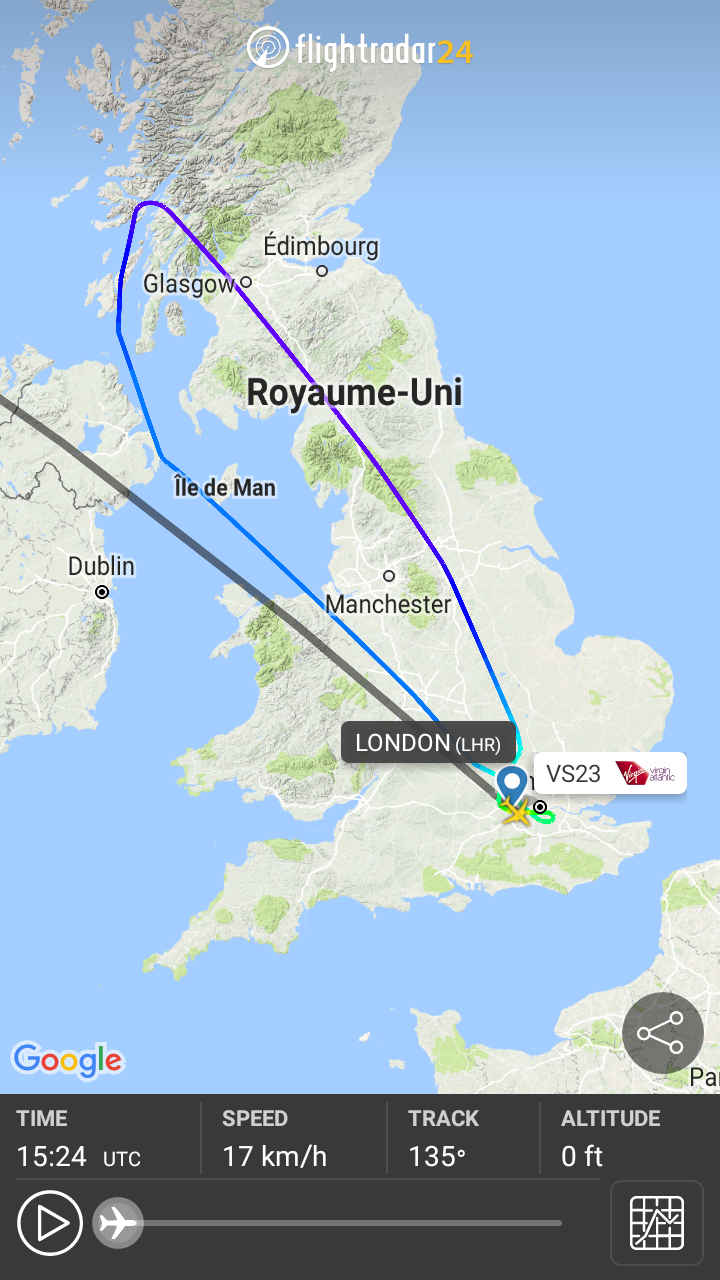Open the VS23 Virgin Atlantic flight label
This screenshot has width=720, height=1280.
pos(610,773)
